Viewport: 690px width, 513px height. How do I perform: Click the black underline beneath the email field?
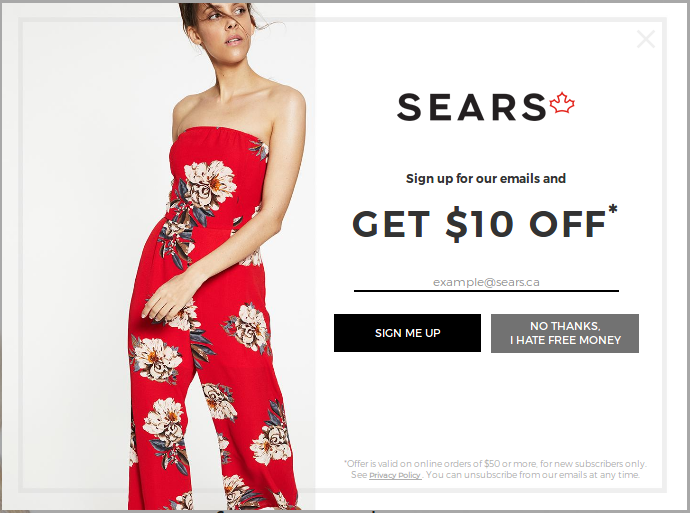click(x=486, y=291)
